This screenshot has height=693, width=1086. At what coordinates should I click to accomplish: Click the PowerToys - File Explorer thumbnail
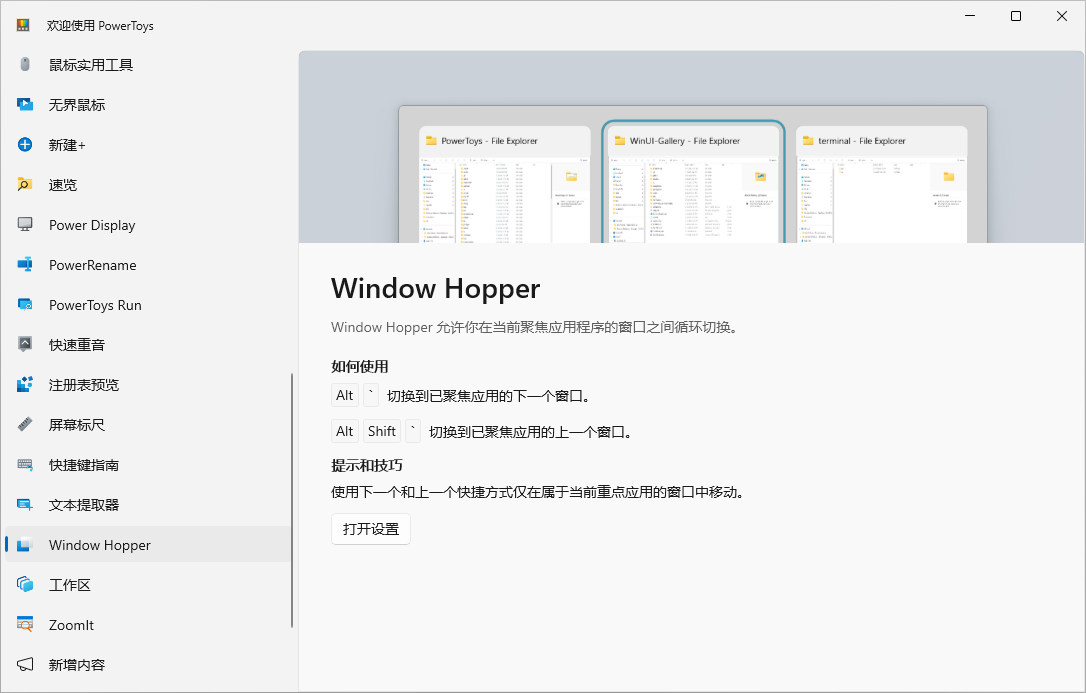click(x=505, y=184)
